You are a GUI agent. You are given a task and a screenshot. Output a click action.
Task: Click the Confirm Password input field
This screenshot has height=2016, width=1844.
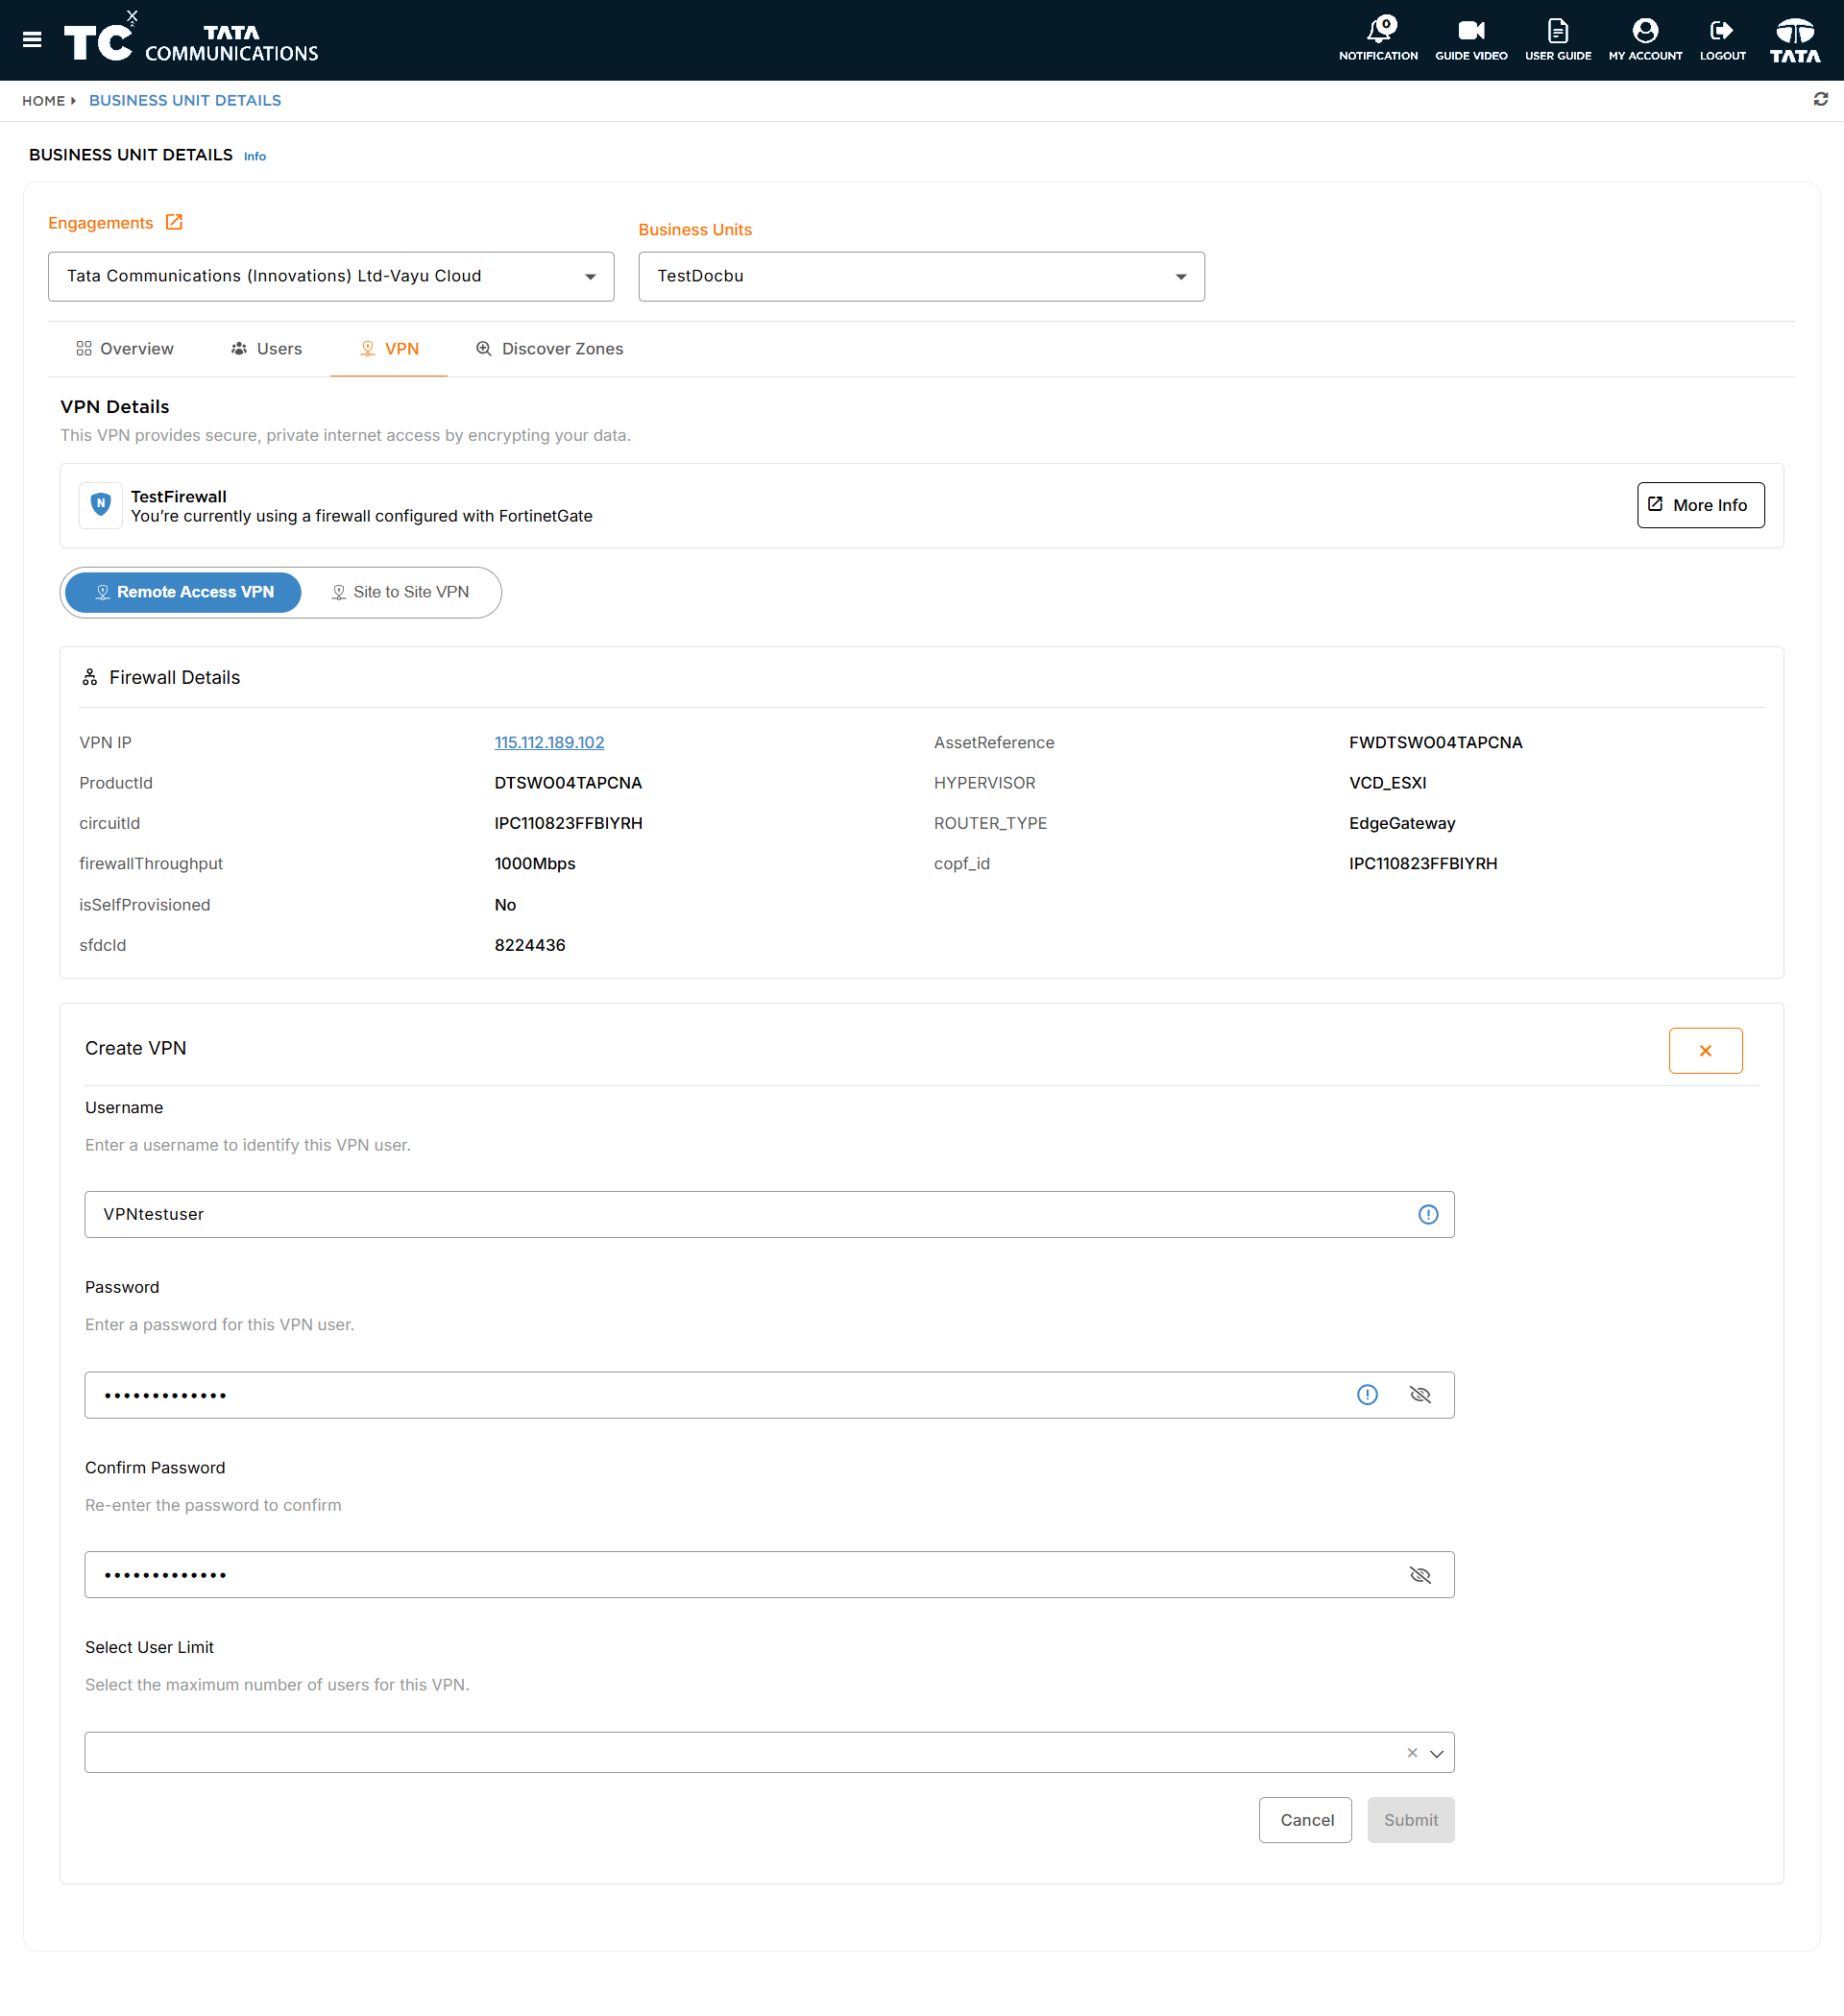pos(769,1575)
